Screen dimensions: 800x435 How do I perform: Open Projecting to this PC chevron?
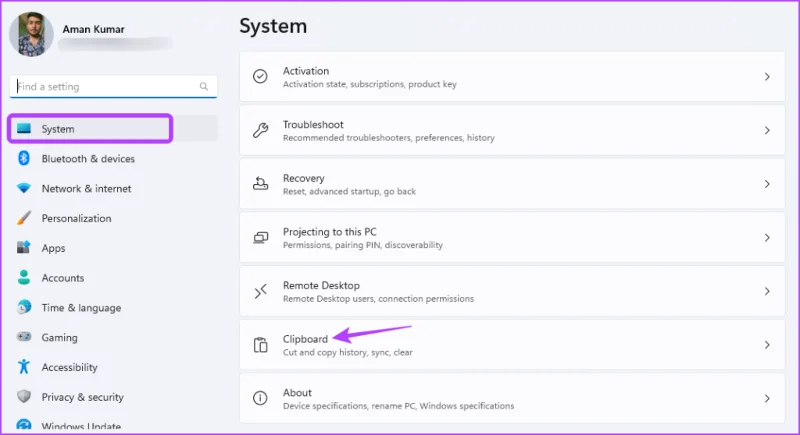[x=767, y=238]
